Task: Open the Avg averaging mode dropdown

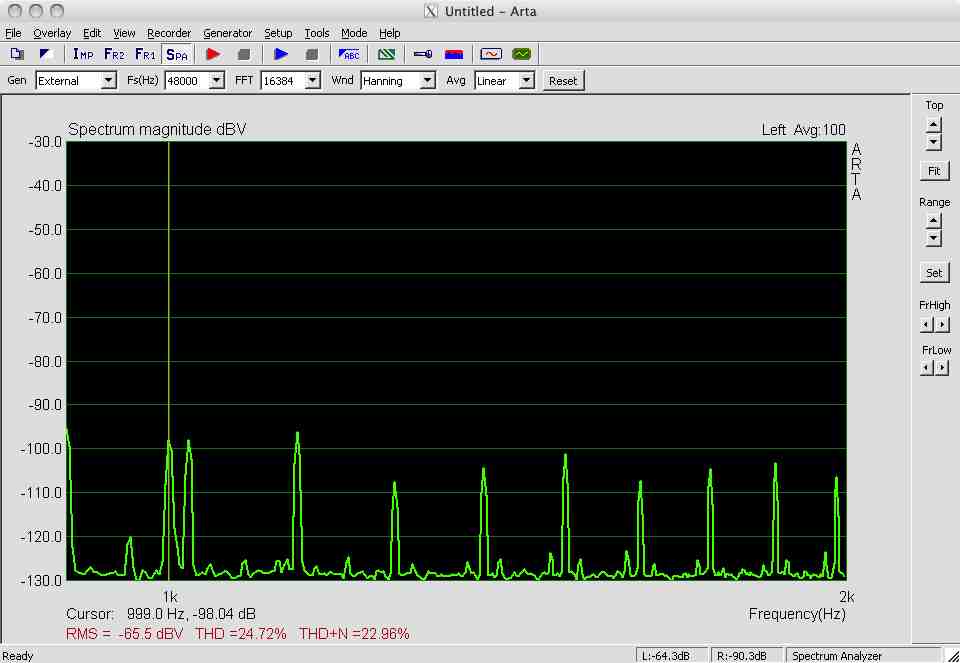Action: pyautogui.click(x=527, y=80)
